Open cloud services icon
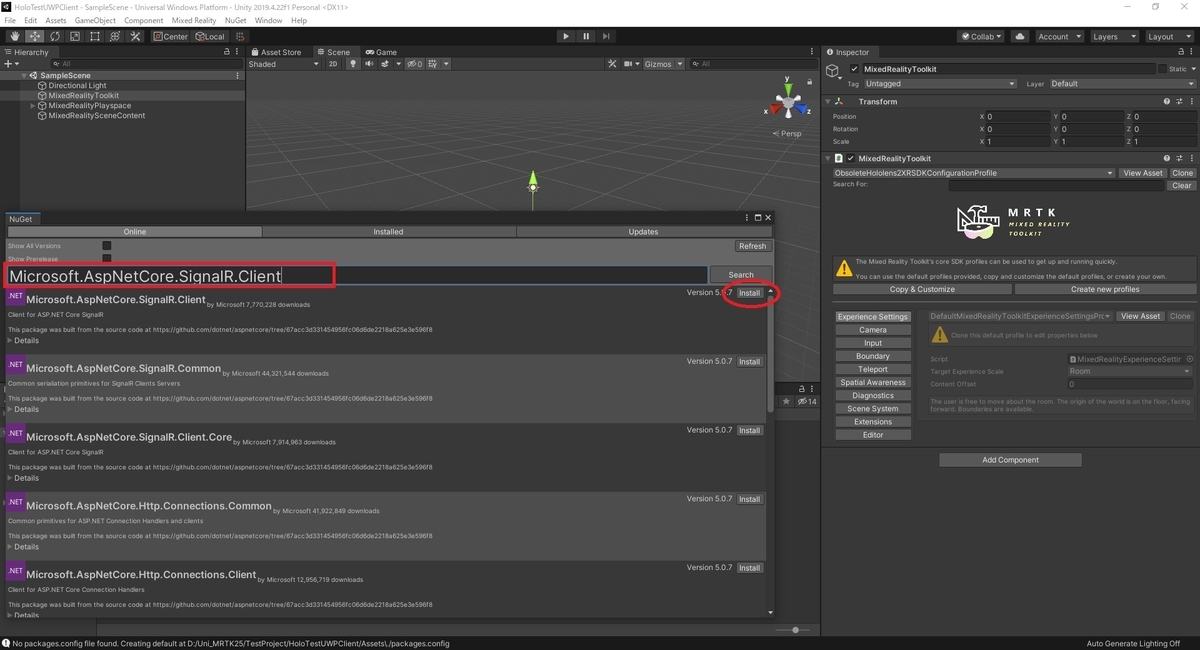 point(1019,36)
